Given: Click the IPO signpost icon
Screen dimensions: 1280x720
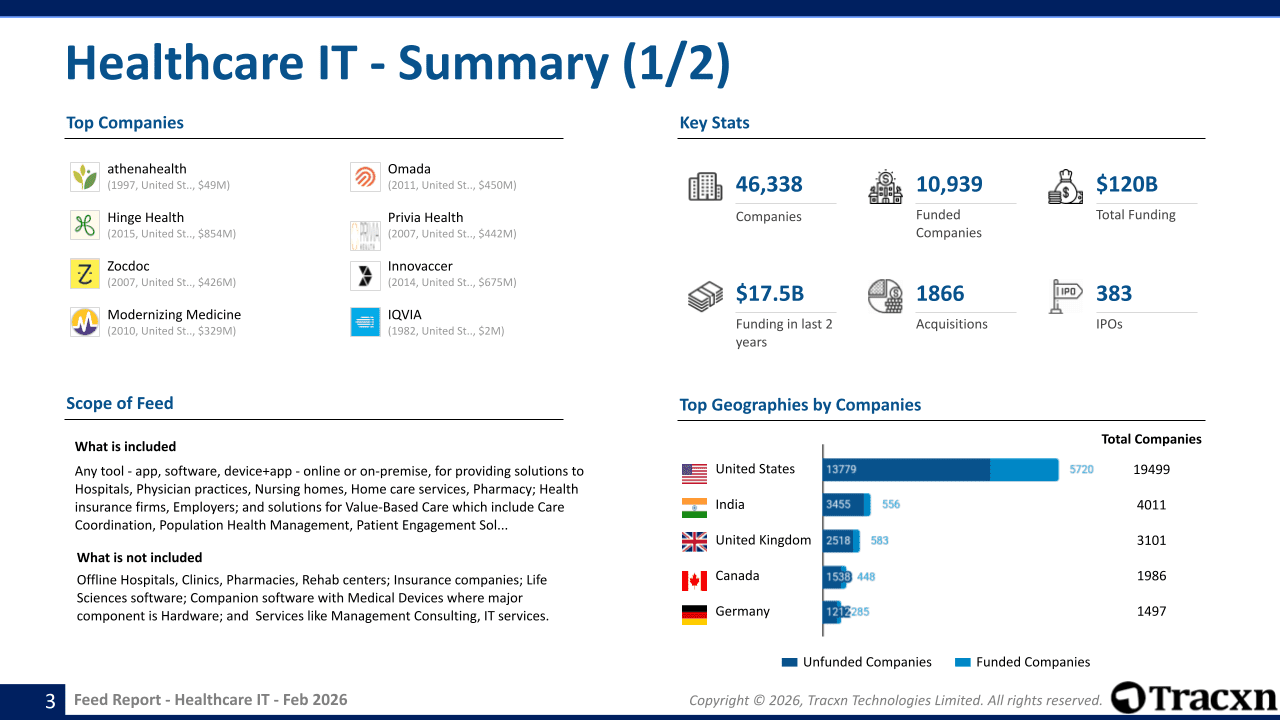Looking at the screenshot, I should [1065, 296].
